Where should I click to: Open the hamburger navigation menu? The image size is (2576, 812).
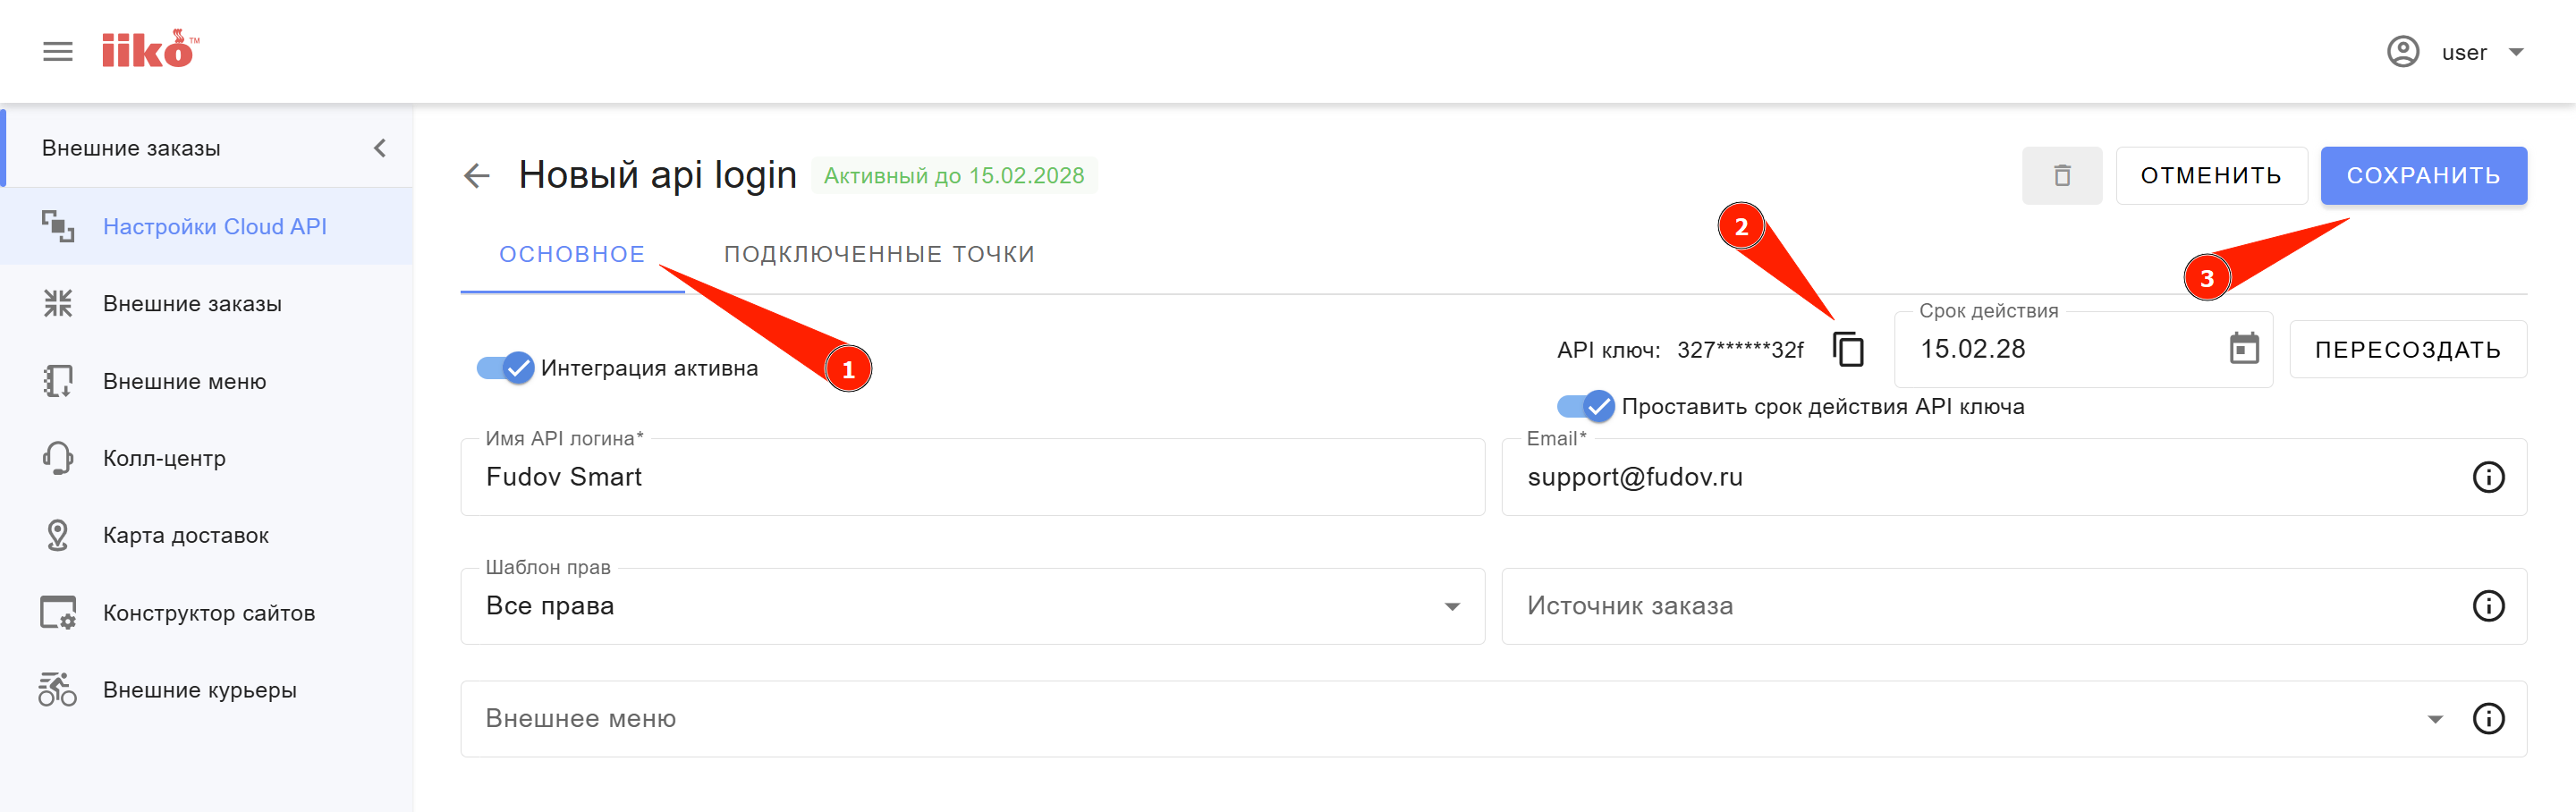58,52
